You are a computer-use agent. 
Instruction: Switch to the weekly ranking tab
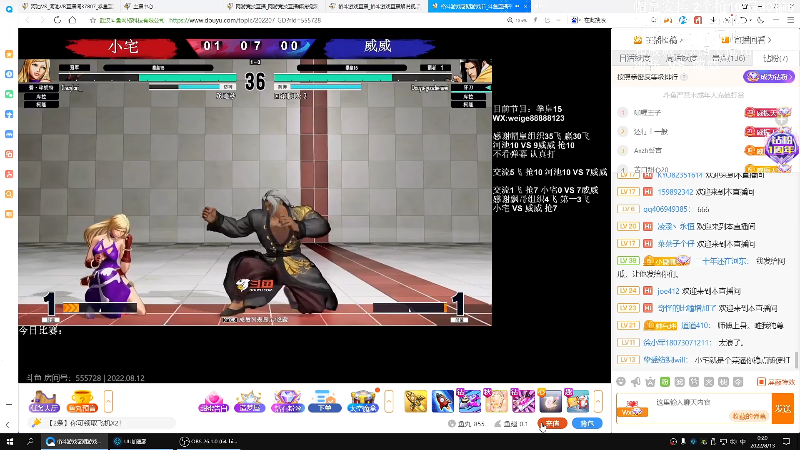681,59
